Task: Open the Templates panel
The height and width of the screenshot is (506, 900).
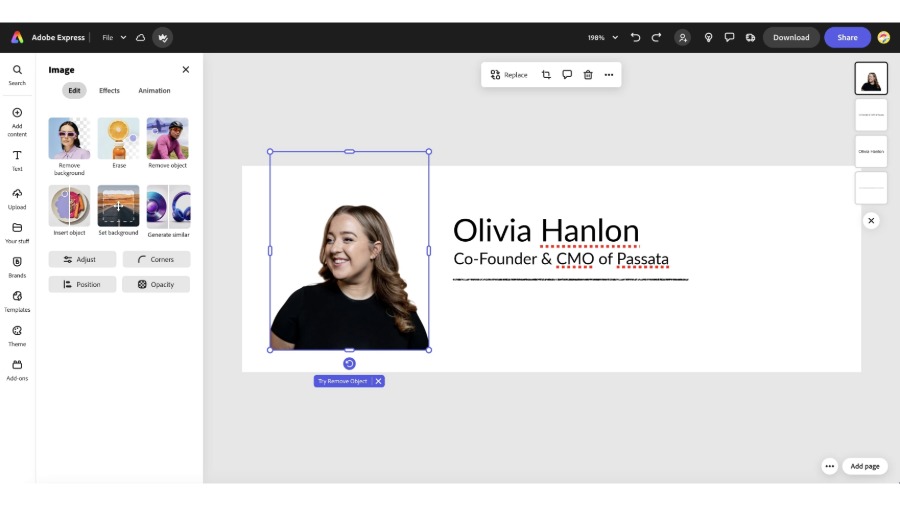Action: (17, 302)
